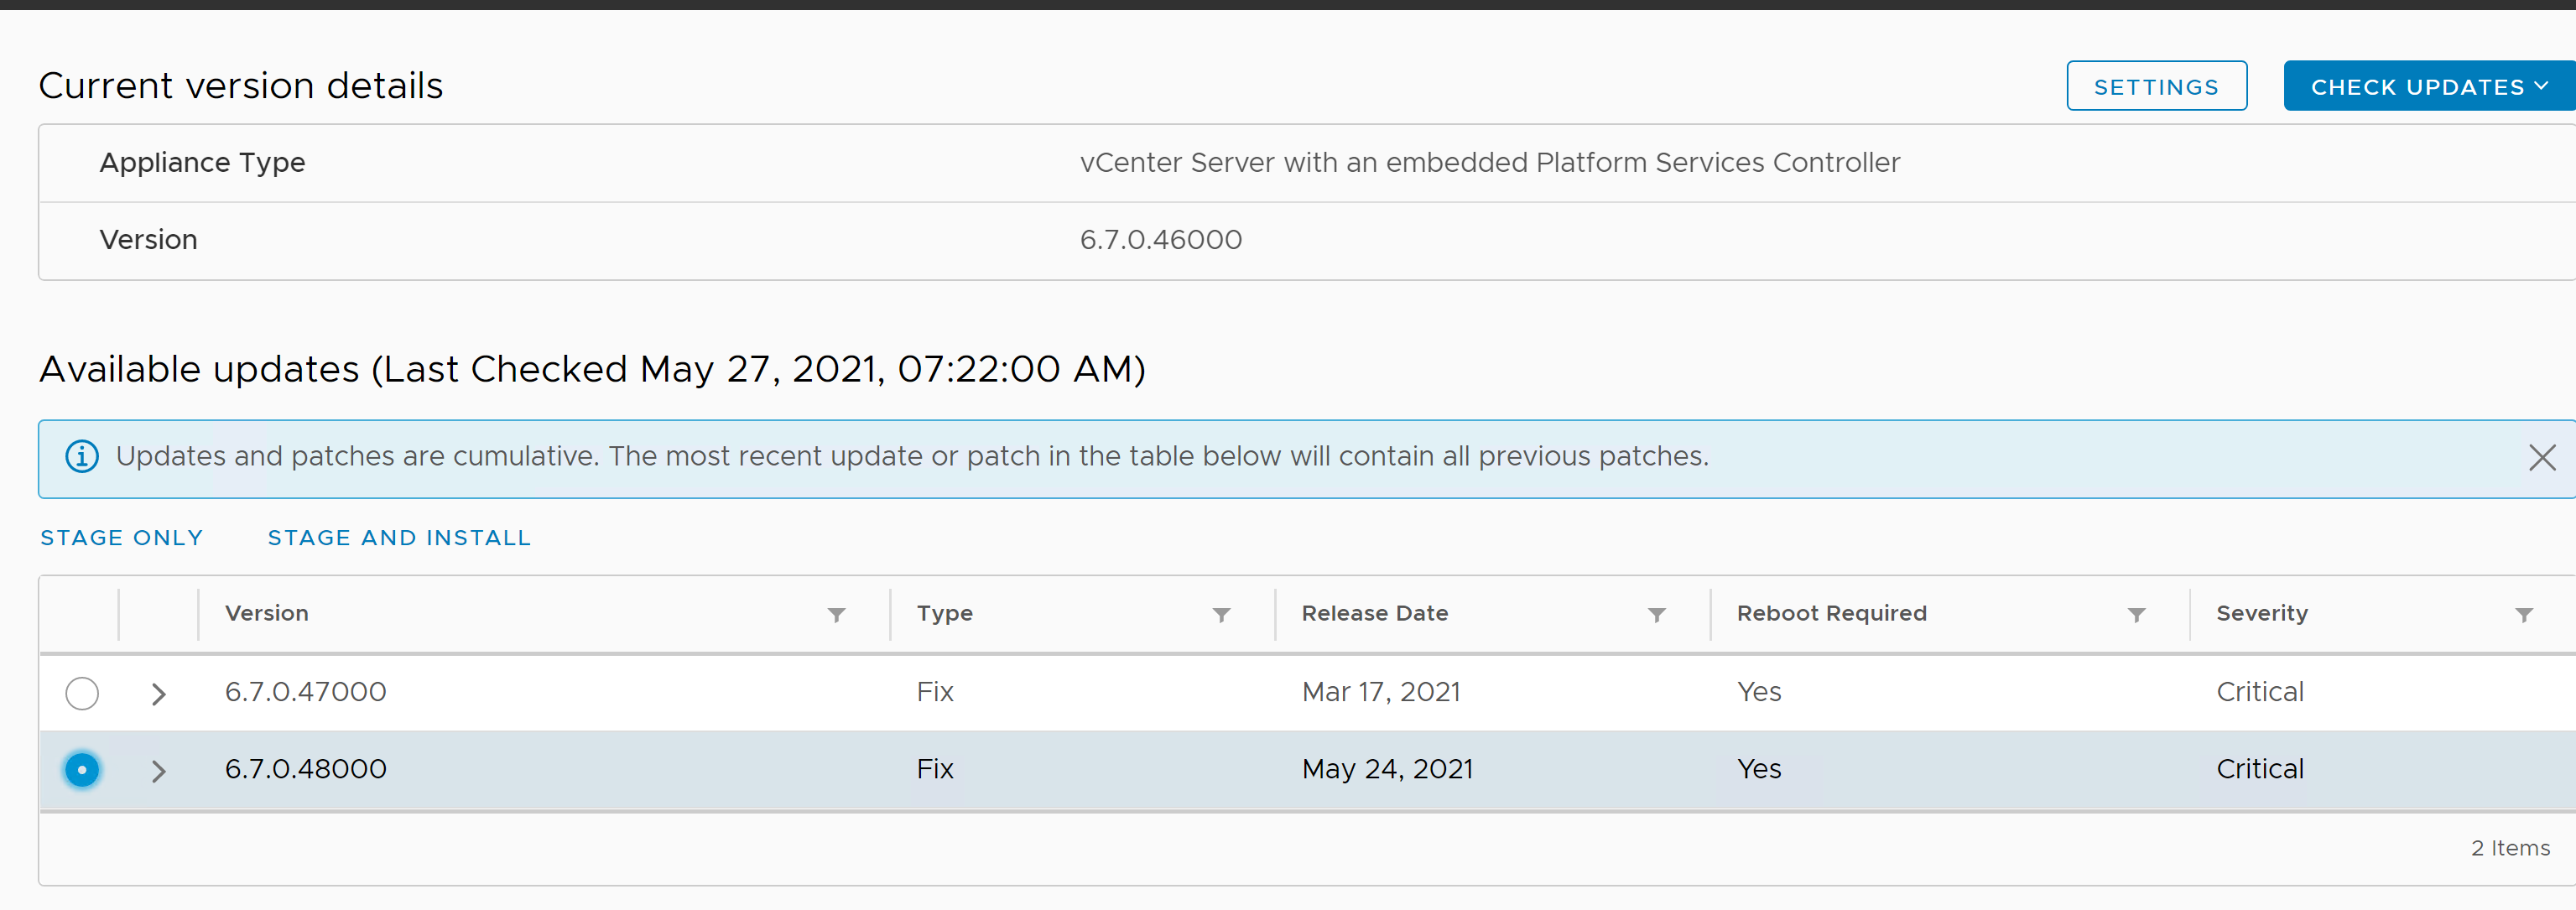2576x910 pixels.
Task: Click the Severity column filter icon
Action: point(2524,614)
